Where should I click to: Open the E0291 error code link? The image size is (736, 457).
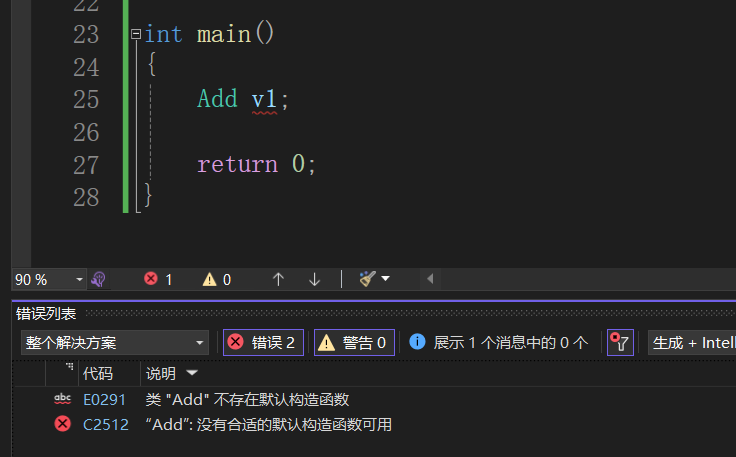[104, 400]
